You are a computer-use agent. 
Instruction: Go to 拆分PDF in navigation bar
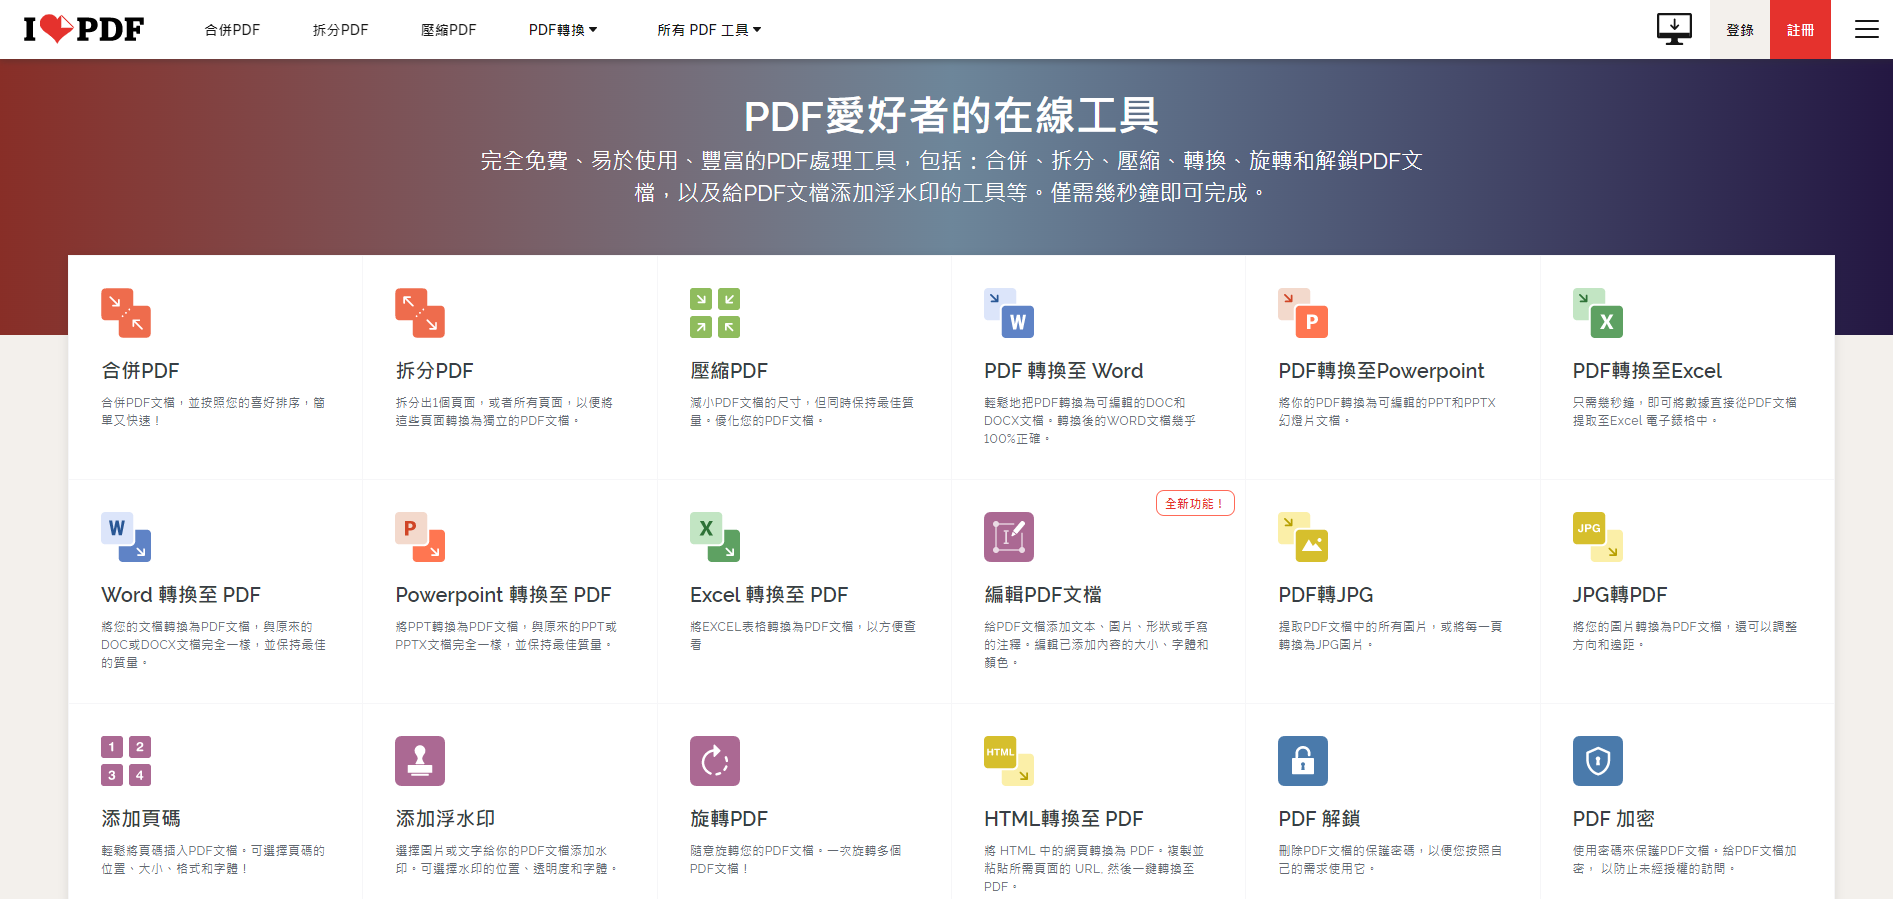(340, 30)
